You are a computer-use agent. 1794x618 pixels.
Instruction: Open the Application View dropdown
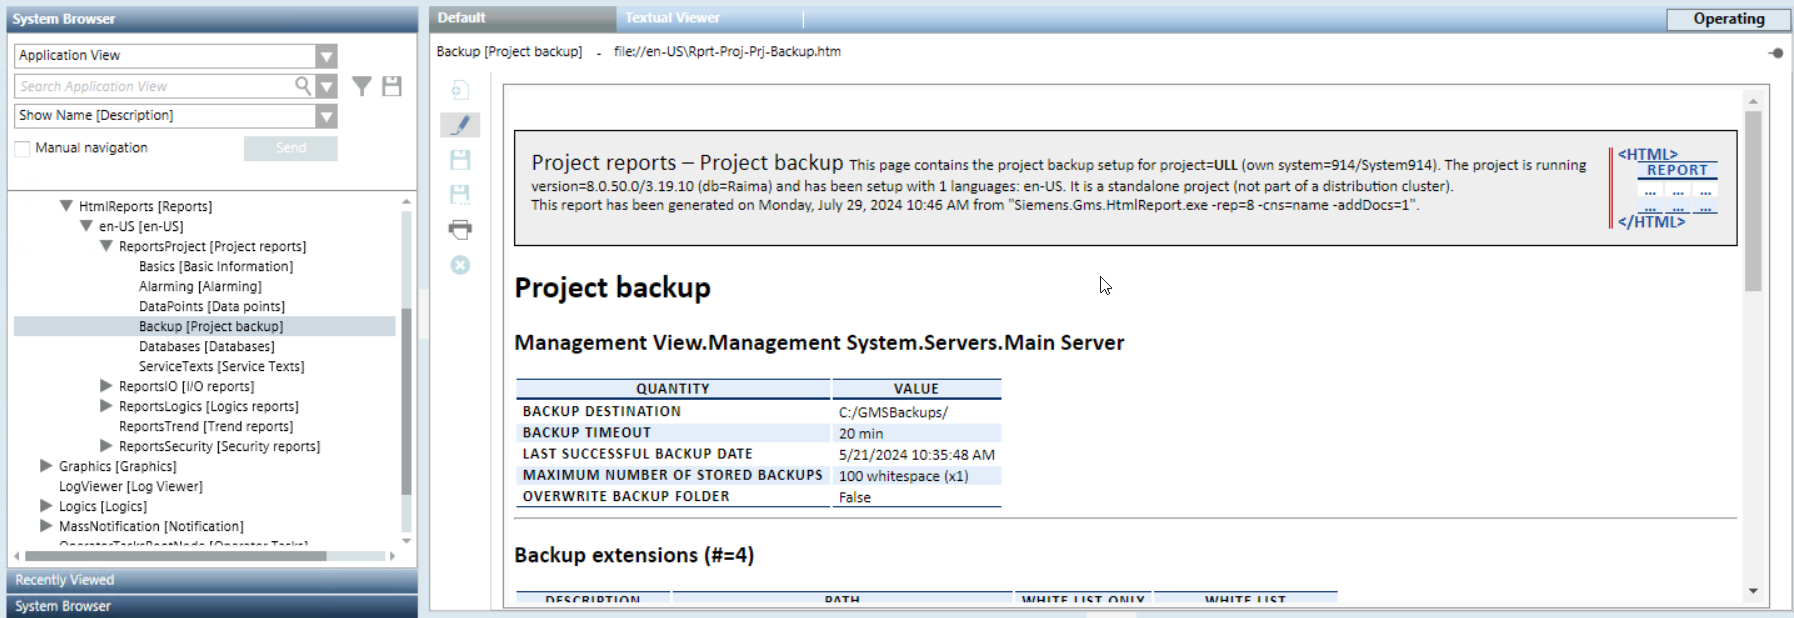pyautogui.click(x=326, y=56)
